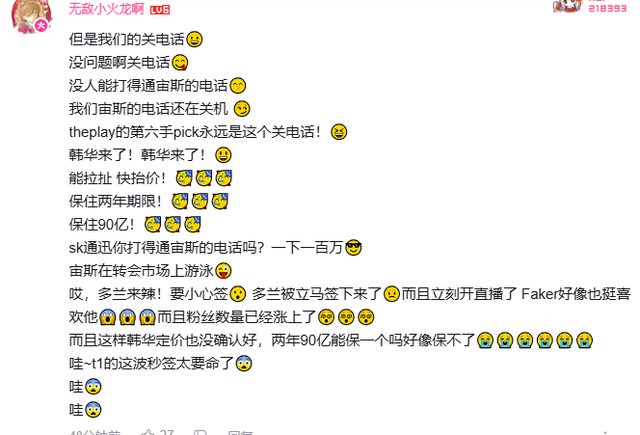The image size is (640, 435).
Task: Click the first crying emoji after 保不了
Action: (485, 340)
